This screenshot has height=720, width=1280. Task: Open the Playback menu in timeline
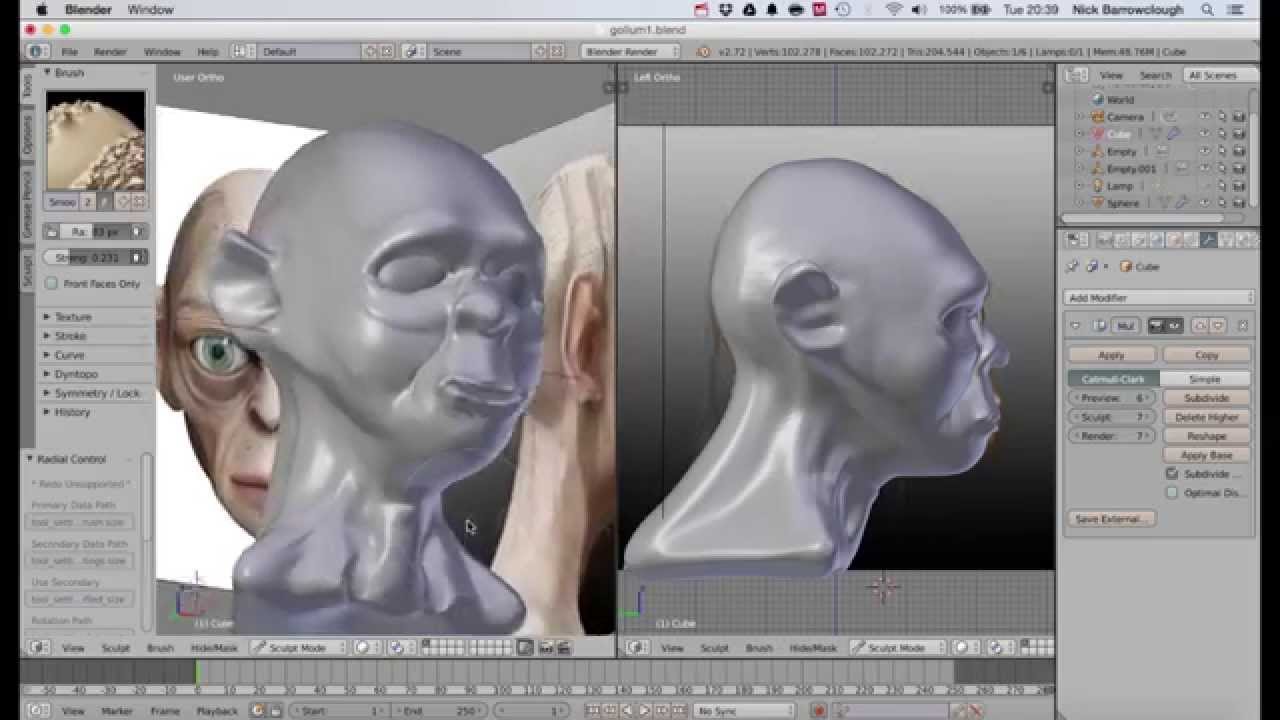click(x=217, y=711)
